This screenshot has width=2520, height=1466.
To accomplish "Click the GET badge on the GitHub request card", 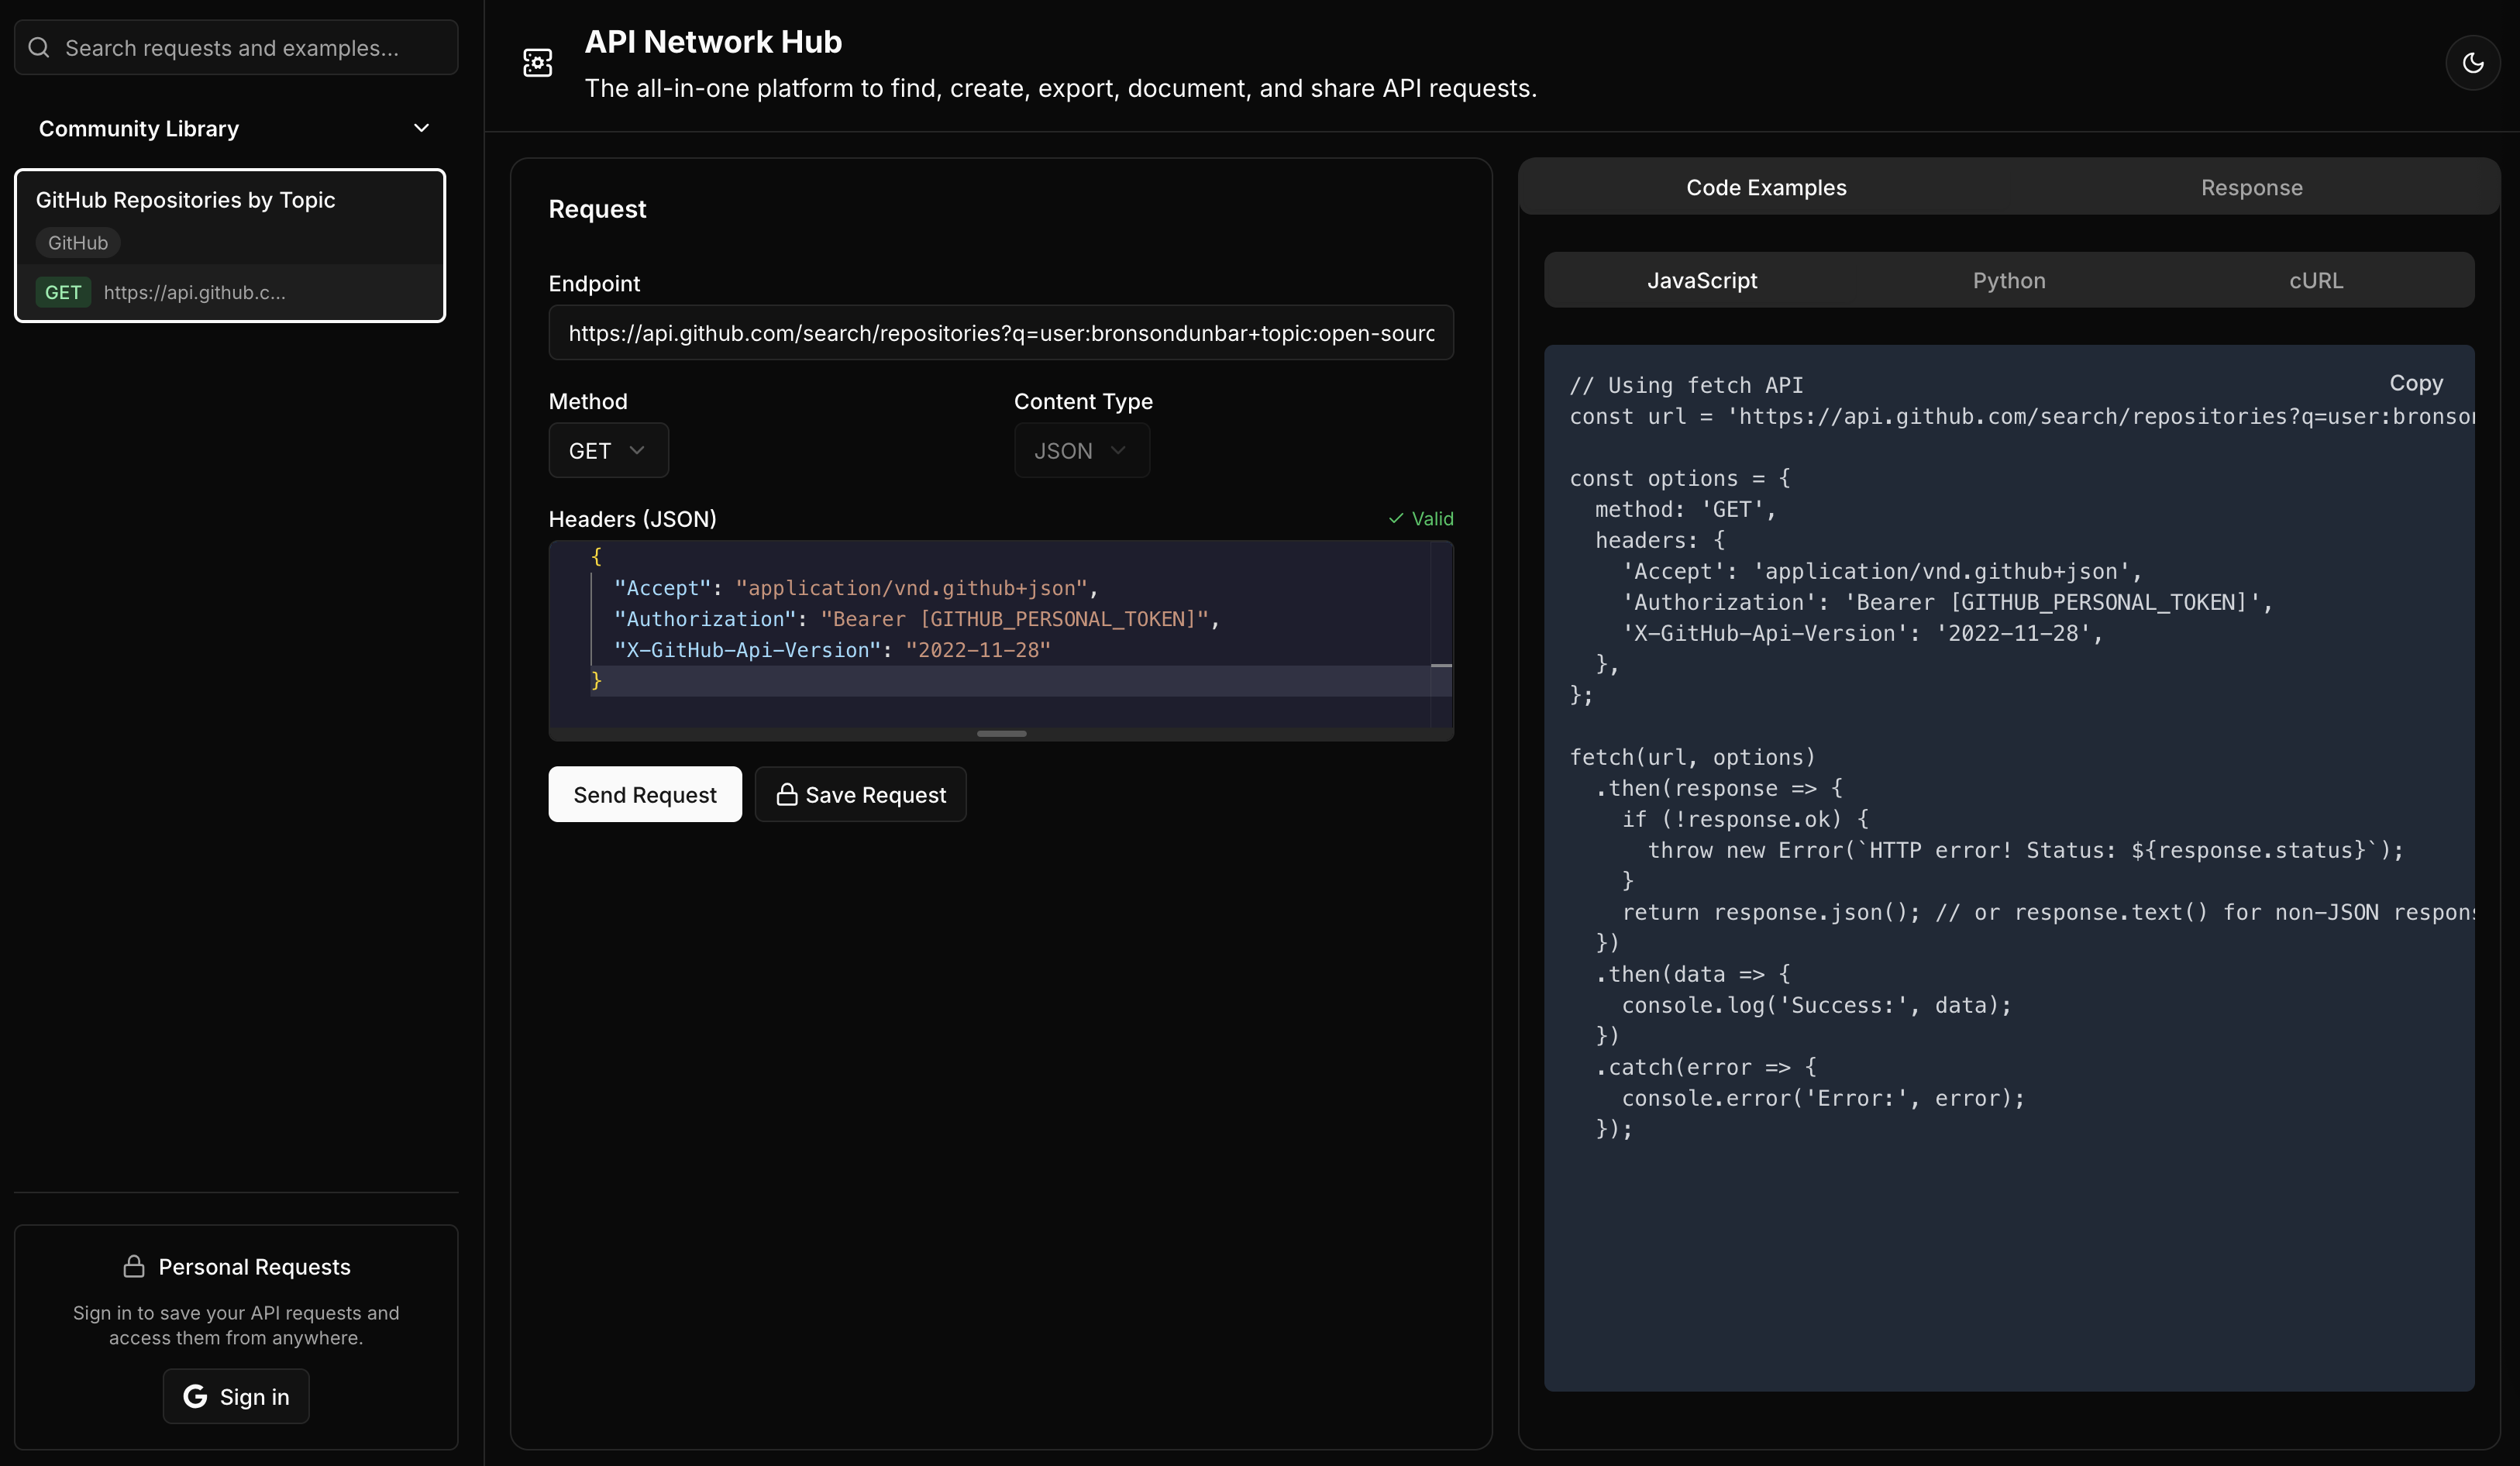I will [x=63, y=292].
